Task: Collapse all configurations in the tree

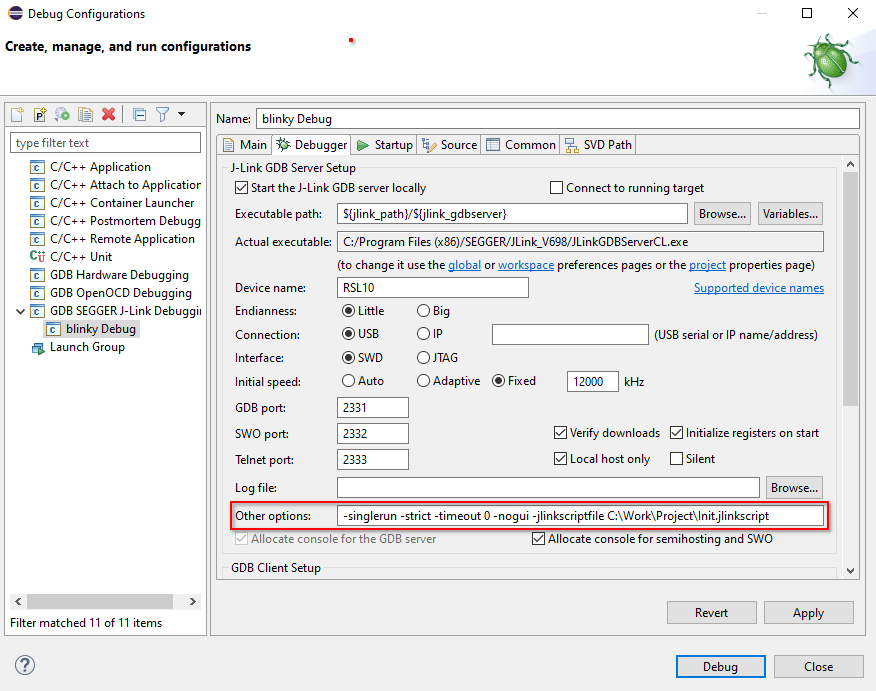Action: 139,115
